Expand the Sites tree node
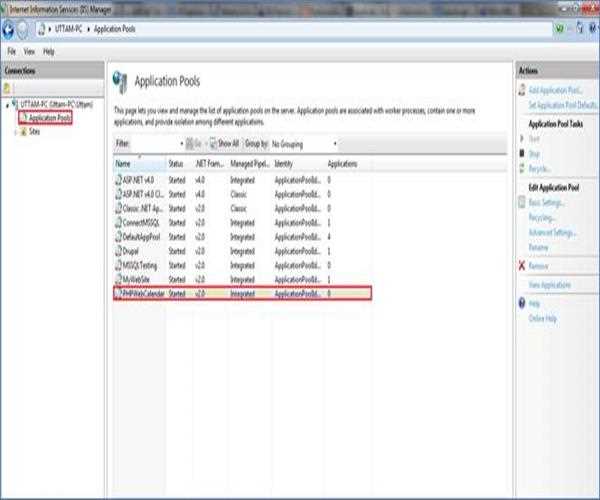This screenshot has height=500, width=600. point(16,131)
